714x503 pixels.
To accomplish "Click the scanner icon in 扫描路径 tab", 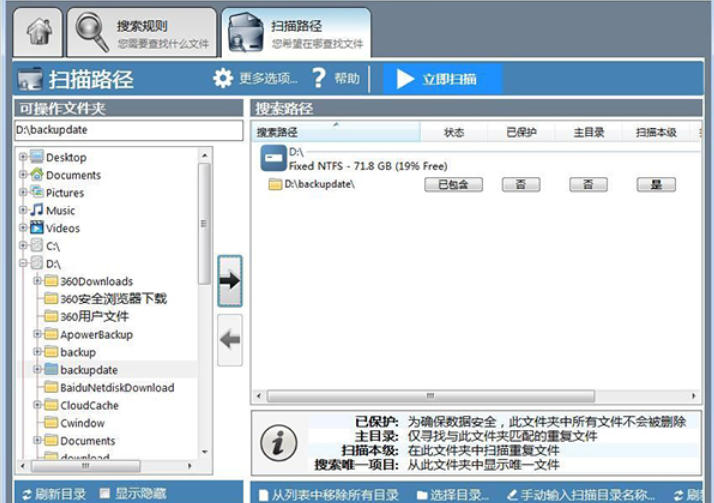I will (246, 32).
